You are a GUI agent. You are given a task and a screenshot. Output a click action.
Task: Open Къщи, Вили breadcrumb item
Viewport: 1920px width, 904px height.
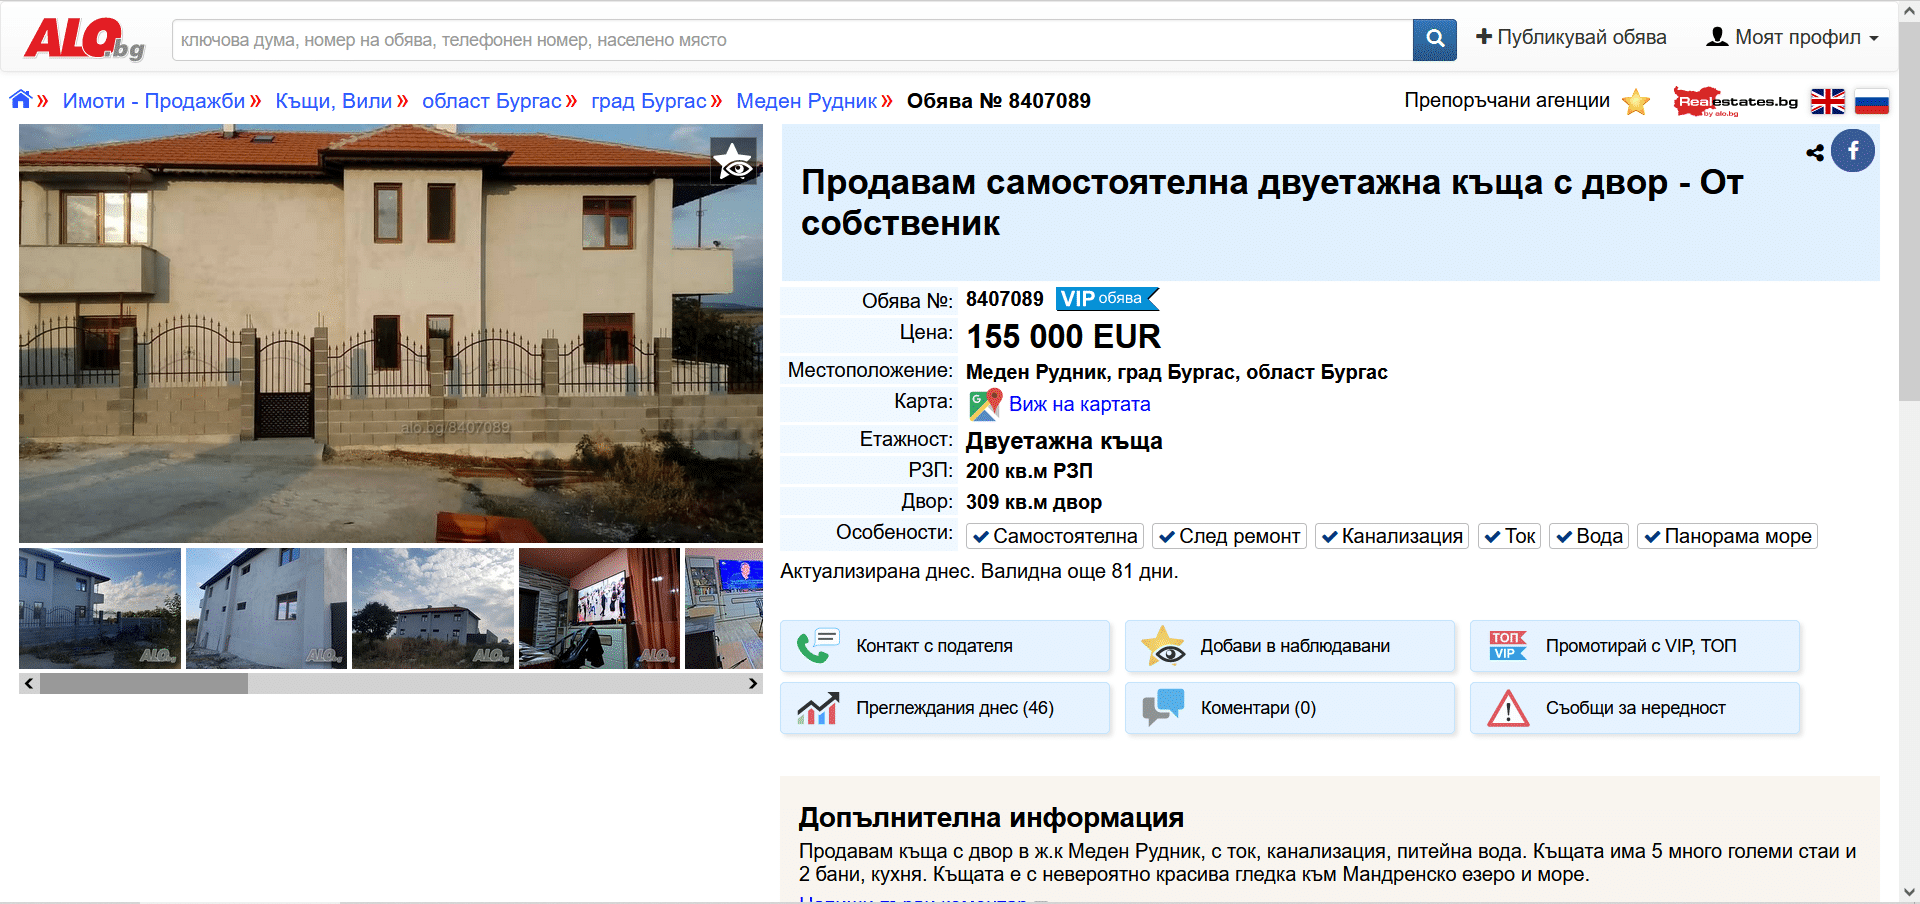click(x=333, y=101)
